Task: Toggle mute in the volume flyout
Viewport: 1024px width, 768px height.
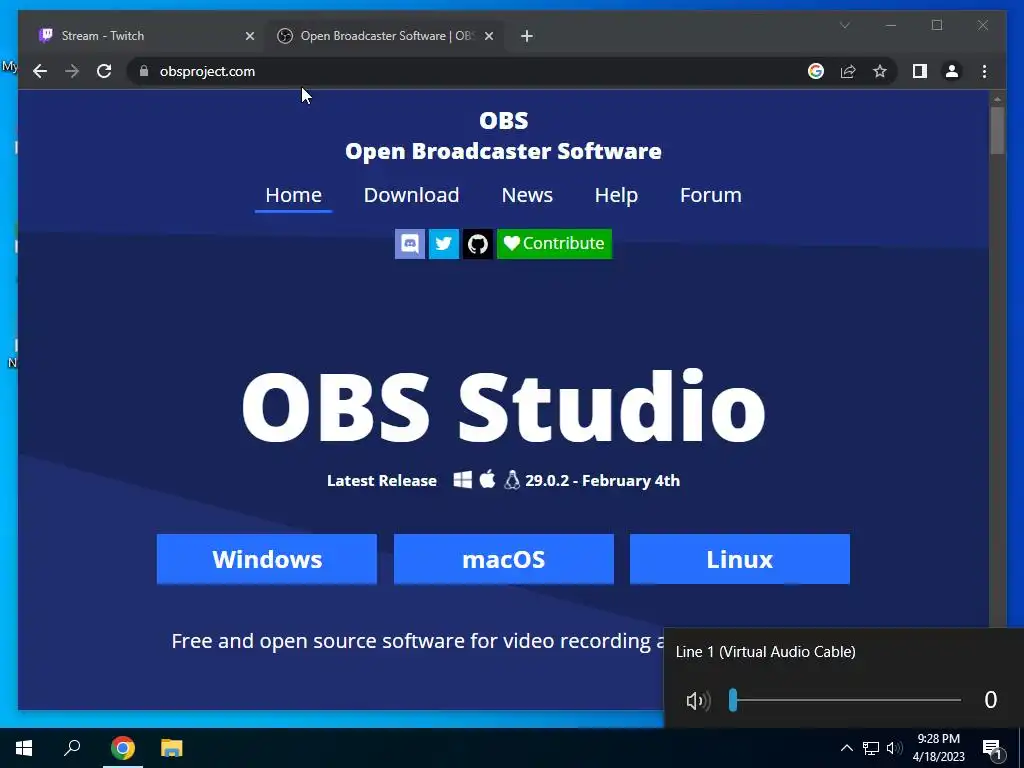Action: pyautogui.click(x=697, y=701)
